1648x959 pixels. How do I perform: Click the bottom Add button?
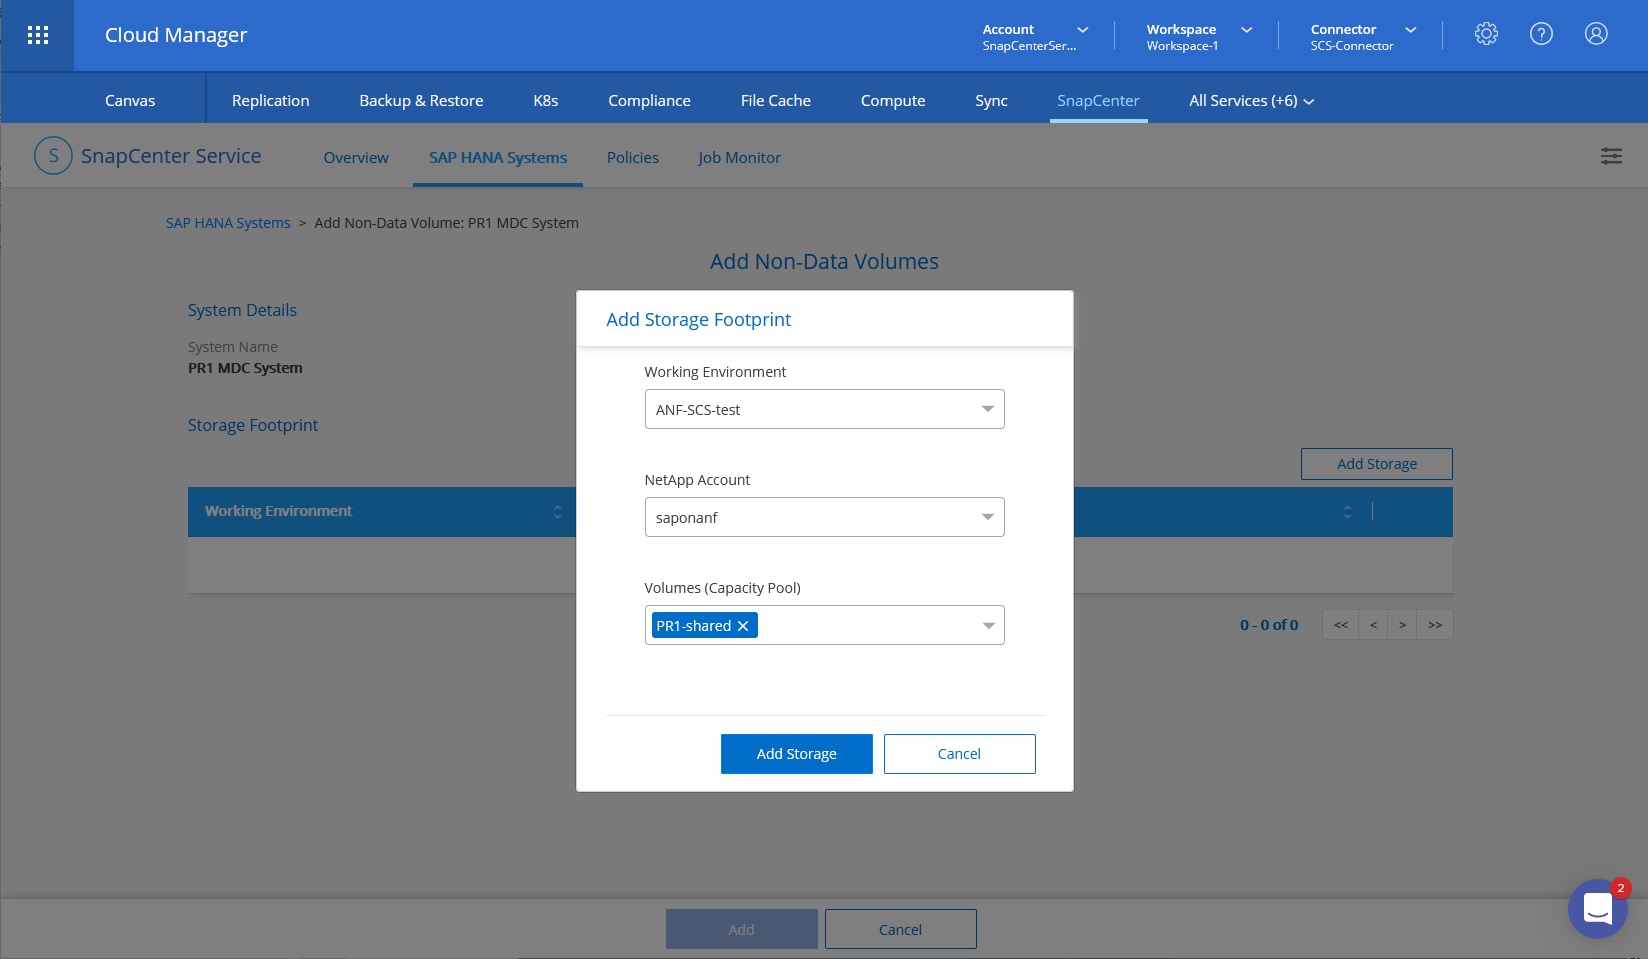[742, 929]
